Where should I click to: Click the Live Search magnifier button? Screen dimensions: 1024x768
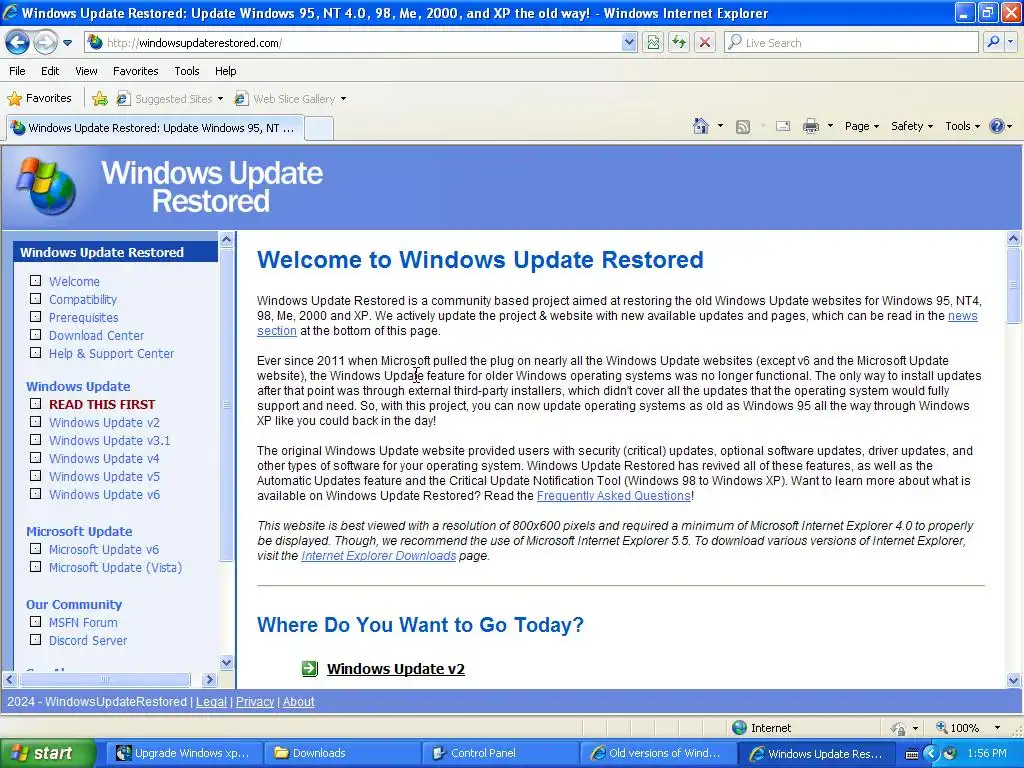pyautogui.click(x=993, y=42)
